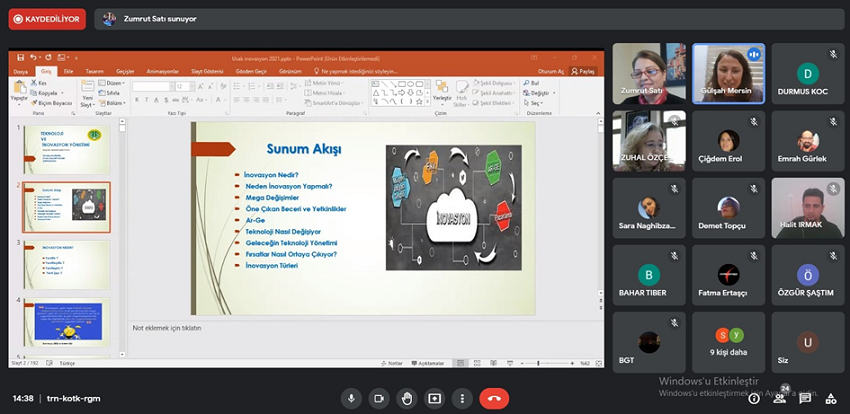Open the meeting chat panel
This screenshot has height=414, width=850.
806,398
